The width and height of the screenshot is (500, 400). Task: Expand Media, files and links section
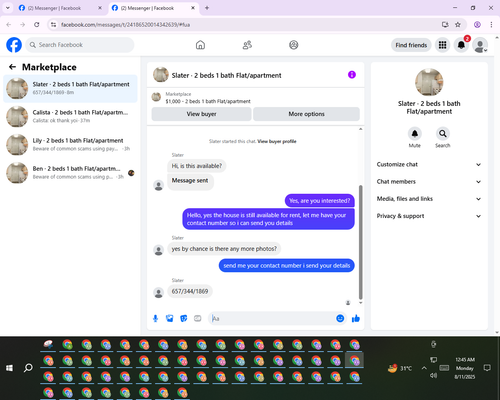(429, 199)
